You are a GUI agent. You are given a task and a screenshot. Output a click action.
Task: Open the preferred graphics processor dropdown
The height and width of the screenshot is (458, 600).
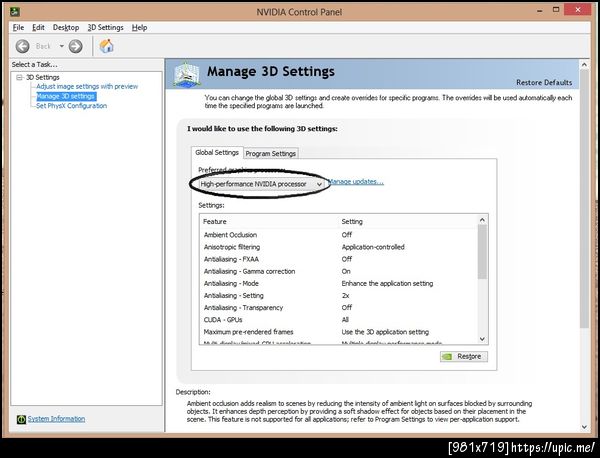261,184
